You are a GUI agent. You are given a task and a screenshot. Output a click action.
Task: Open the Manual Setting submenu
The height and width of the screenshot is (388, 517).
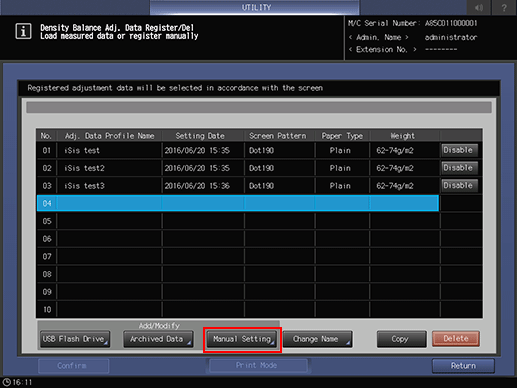[x=242, y=339]
